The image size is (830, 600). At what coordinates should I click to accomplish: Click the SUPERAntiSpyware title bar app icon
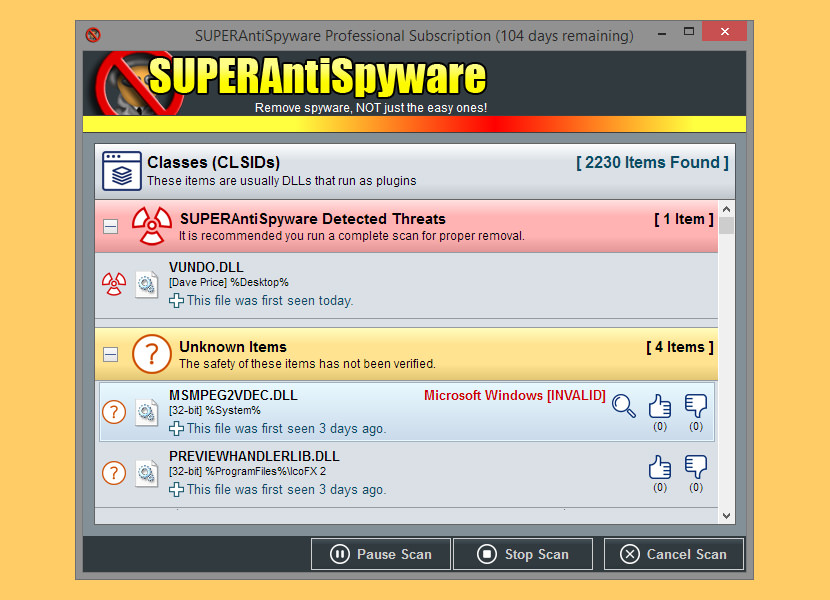93,35
